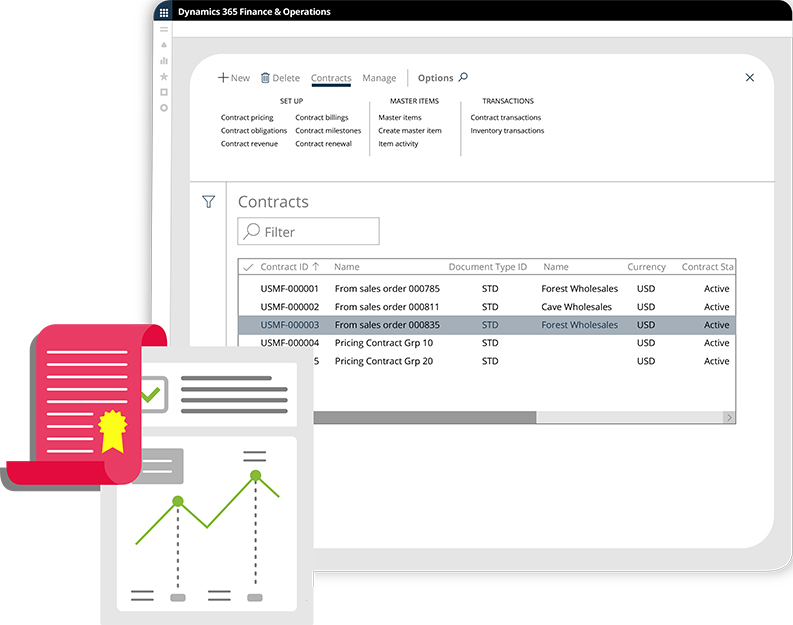Open STD link in the USMF-000003 row

click(490, 325)
